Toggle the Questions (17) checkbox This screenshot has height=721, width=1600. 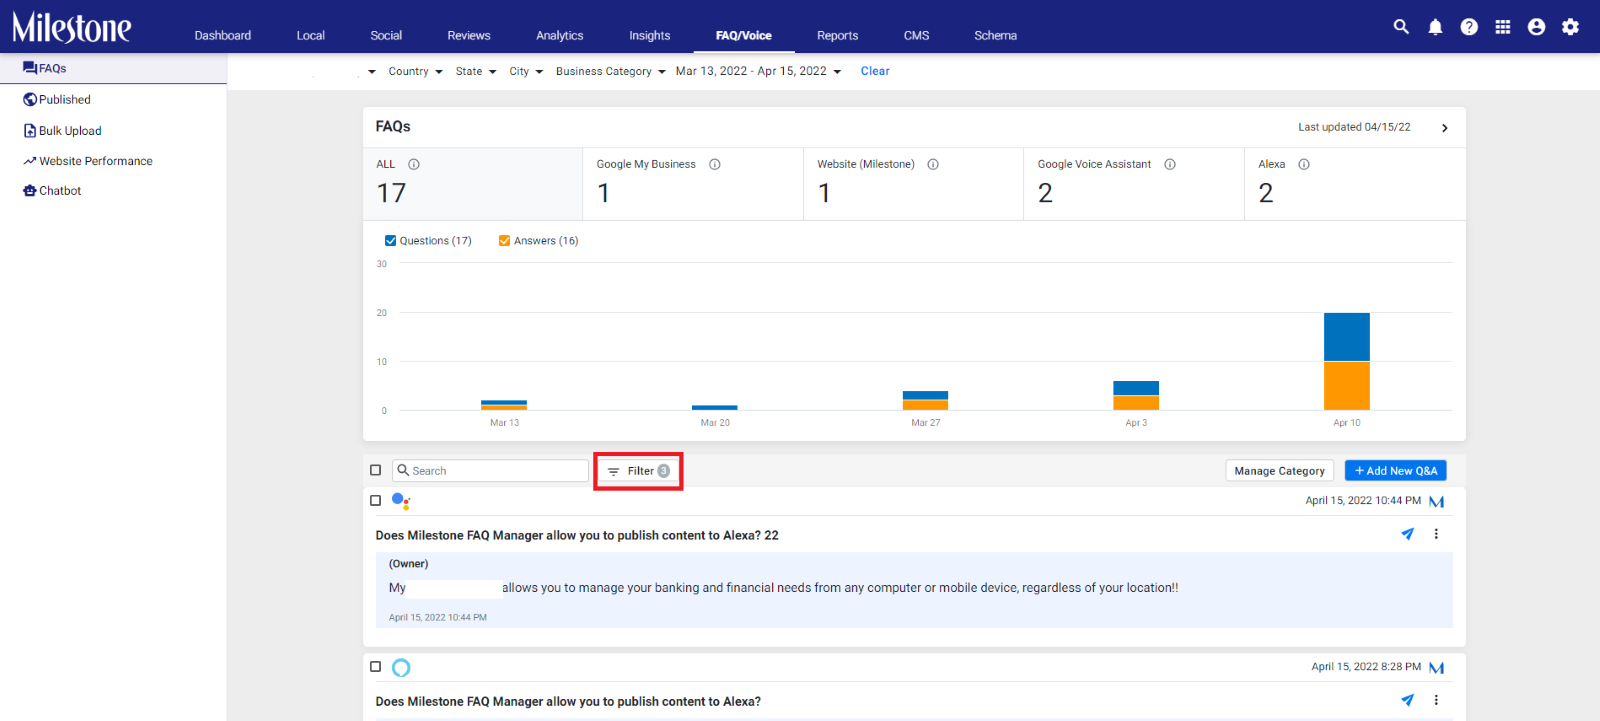pyautogui.click(x=390, y=240)
